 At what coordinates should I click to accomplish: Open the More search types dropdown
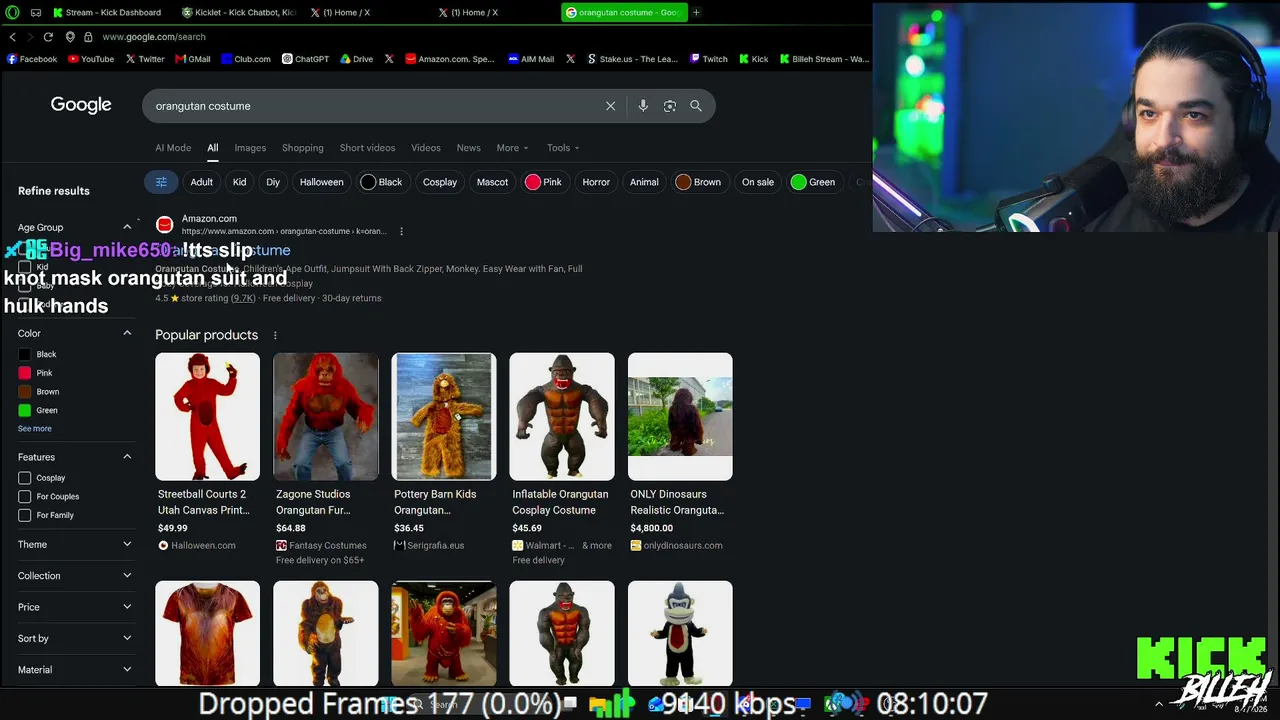coord(513,148)
